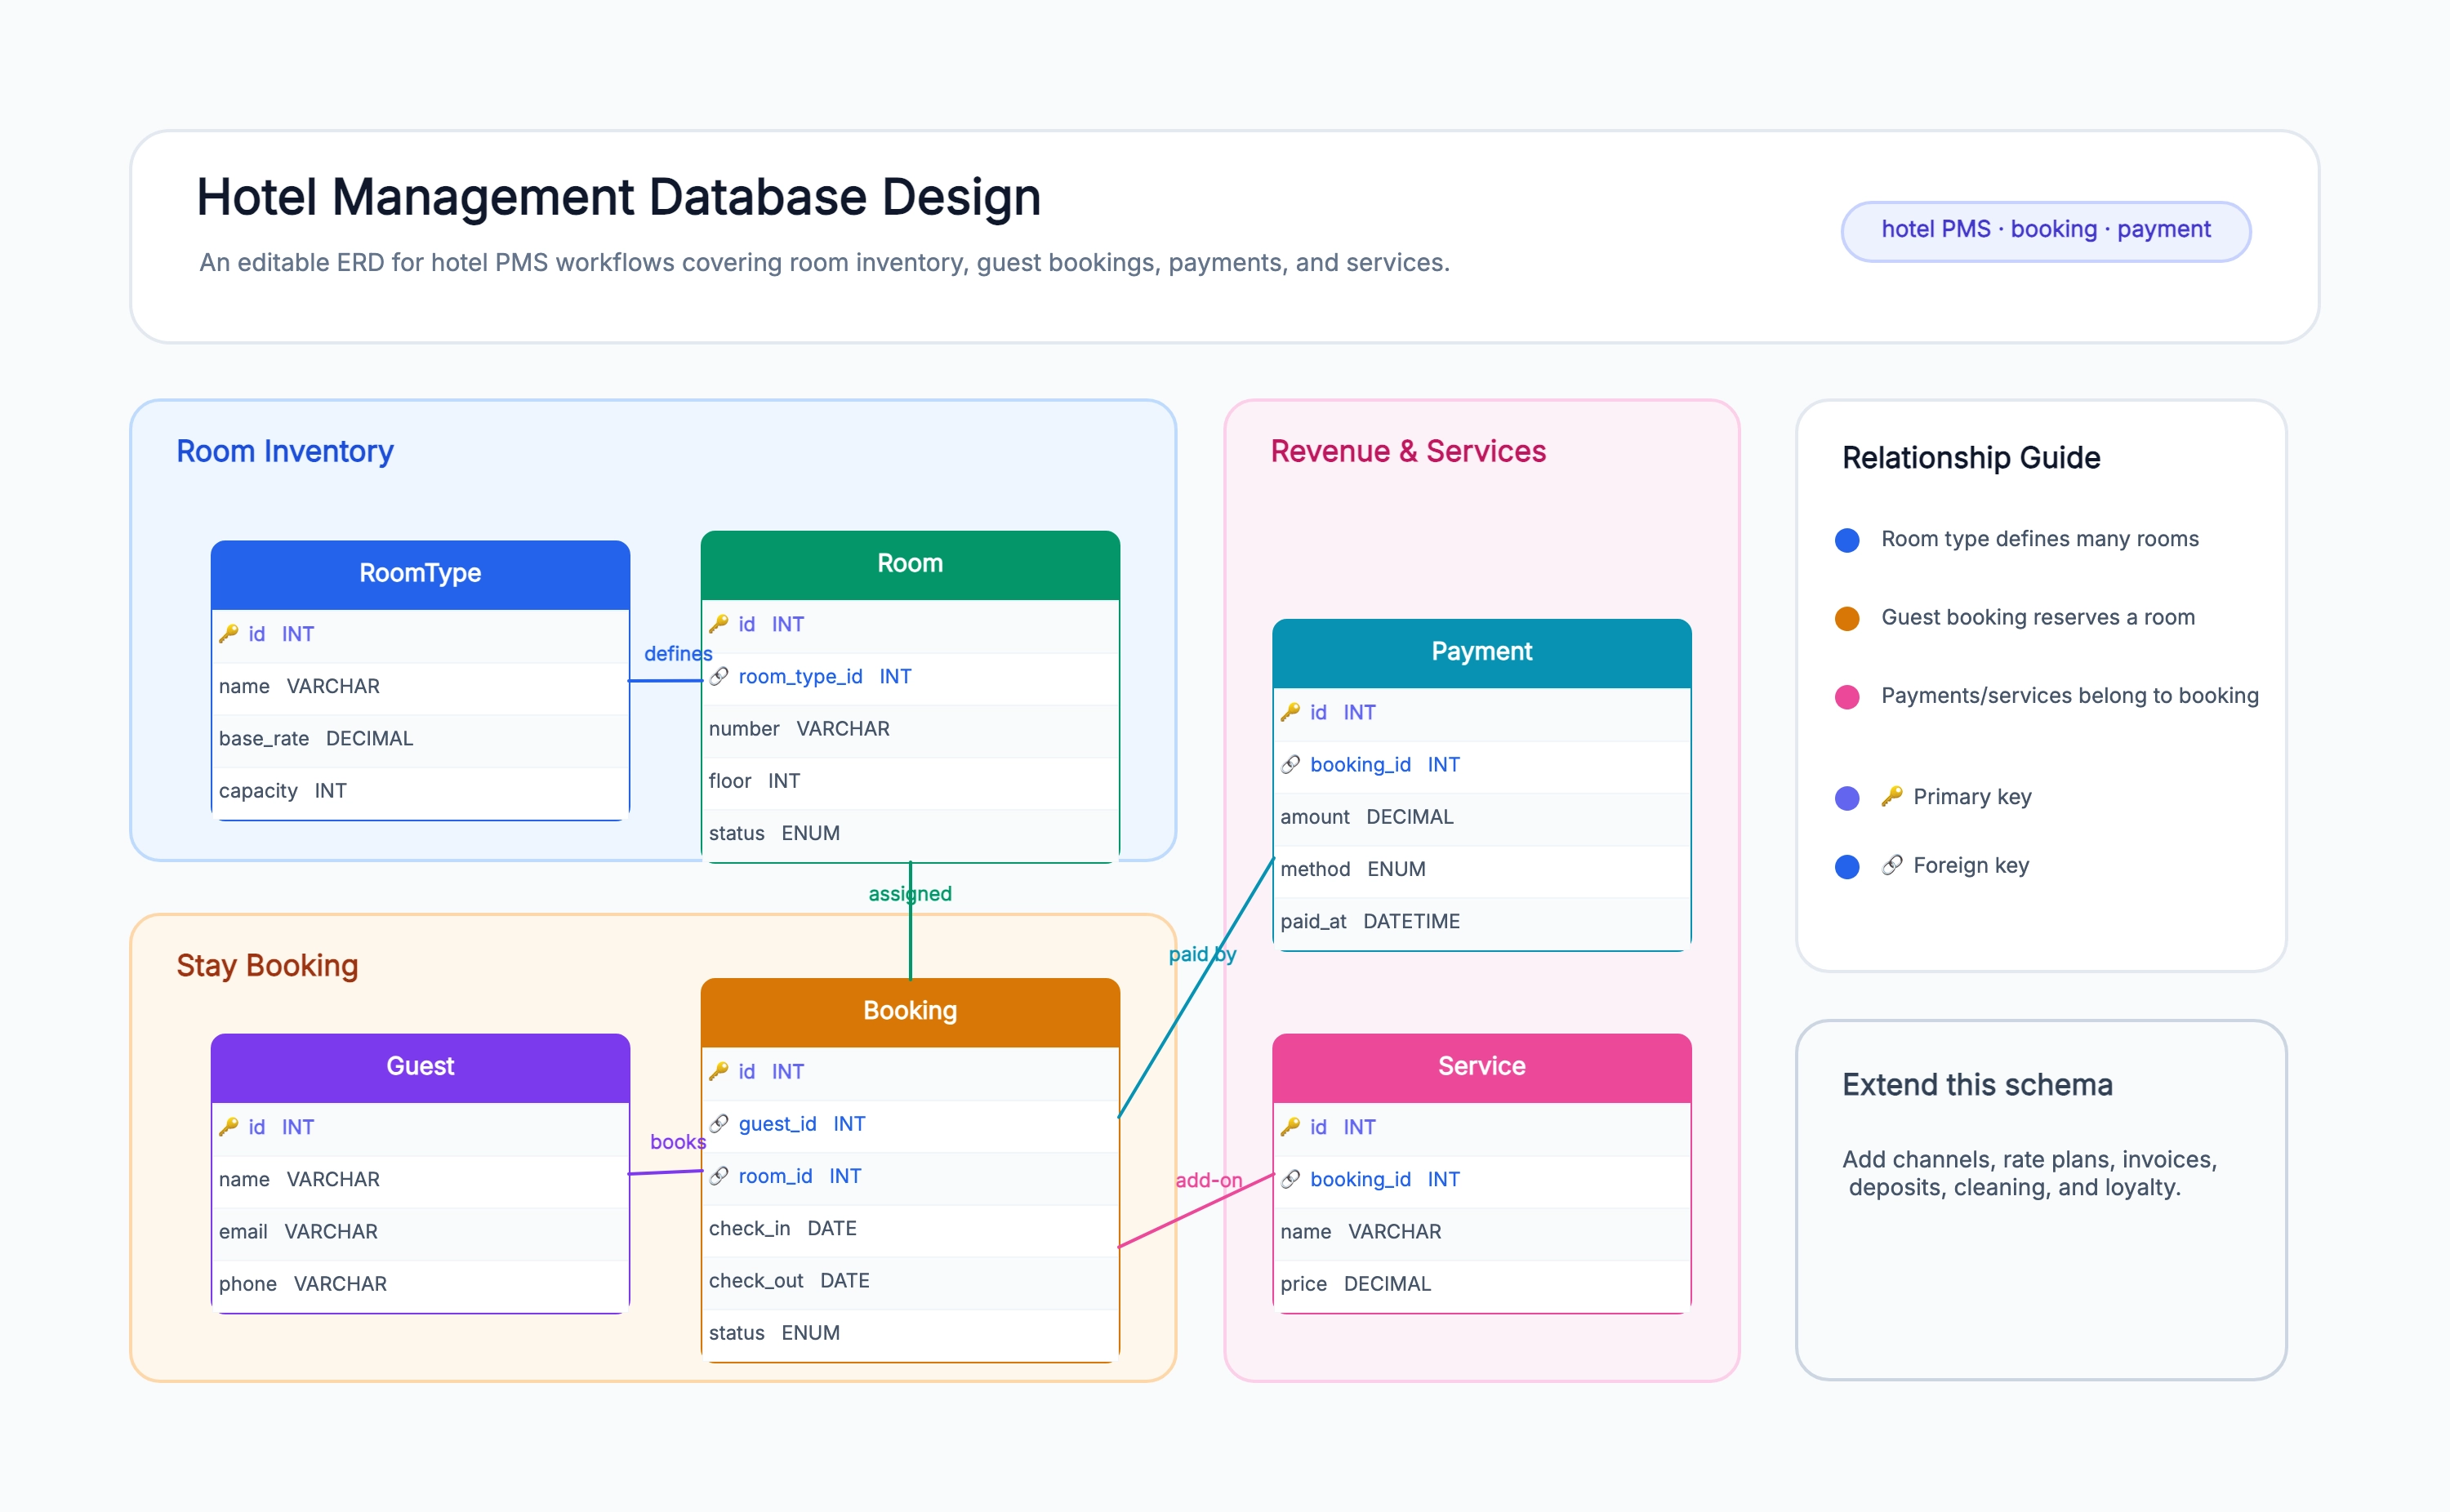Click the add-on relationship label
The image size is (2450, 1512).
pos(1208,1180)
